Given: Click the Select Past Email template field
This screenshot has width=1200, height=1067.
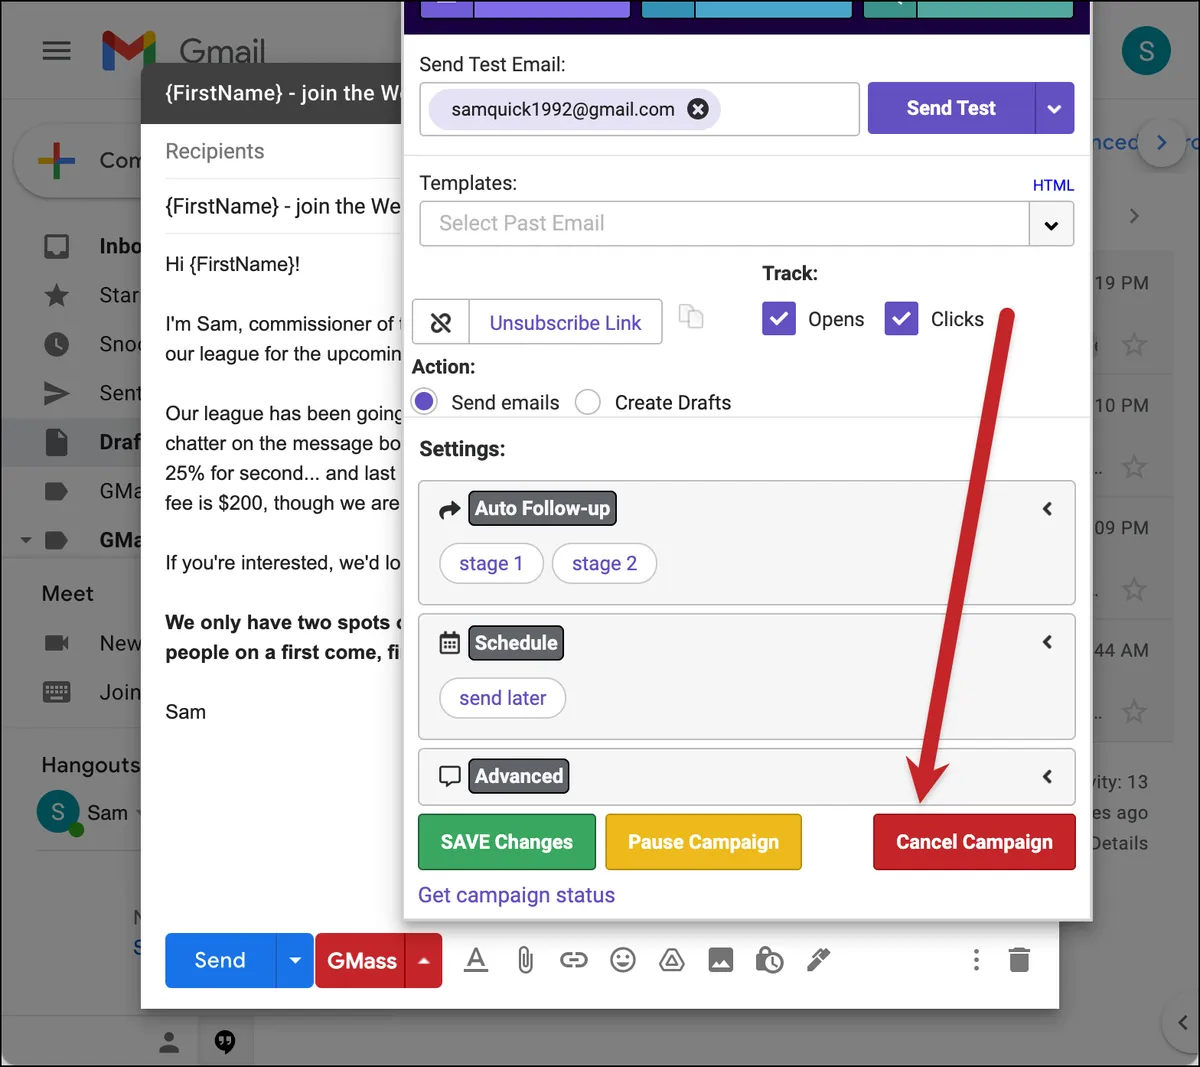Looking at the screenshot, I should point(724,224).
